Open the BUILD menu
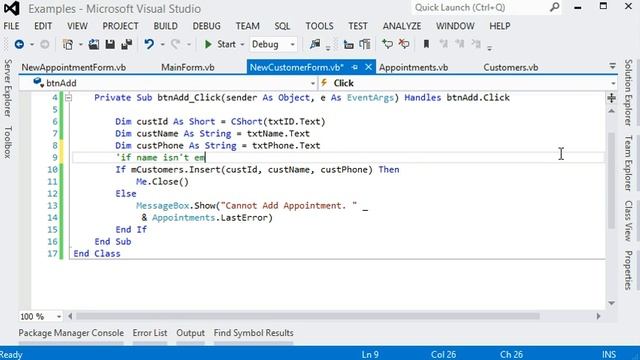This screenshot has height=360, width=640. [x=165, y=26]
